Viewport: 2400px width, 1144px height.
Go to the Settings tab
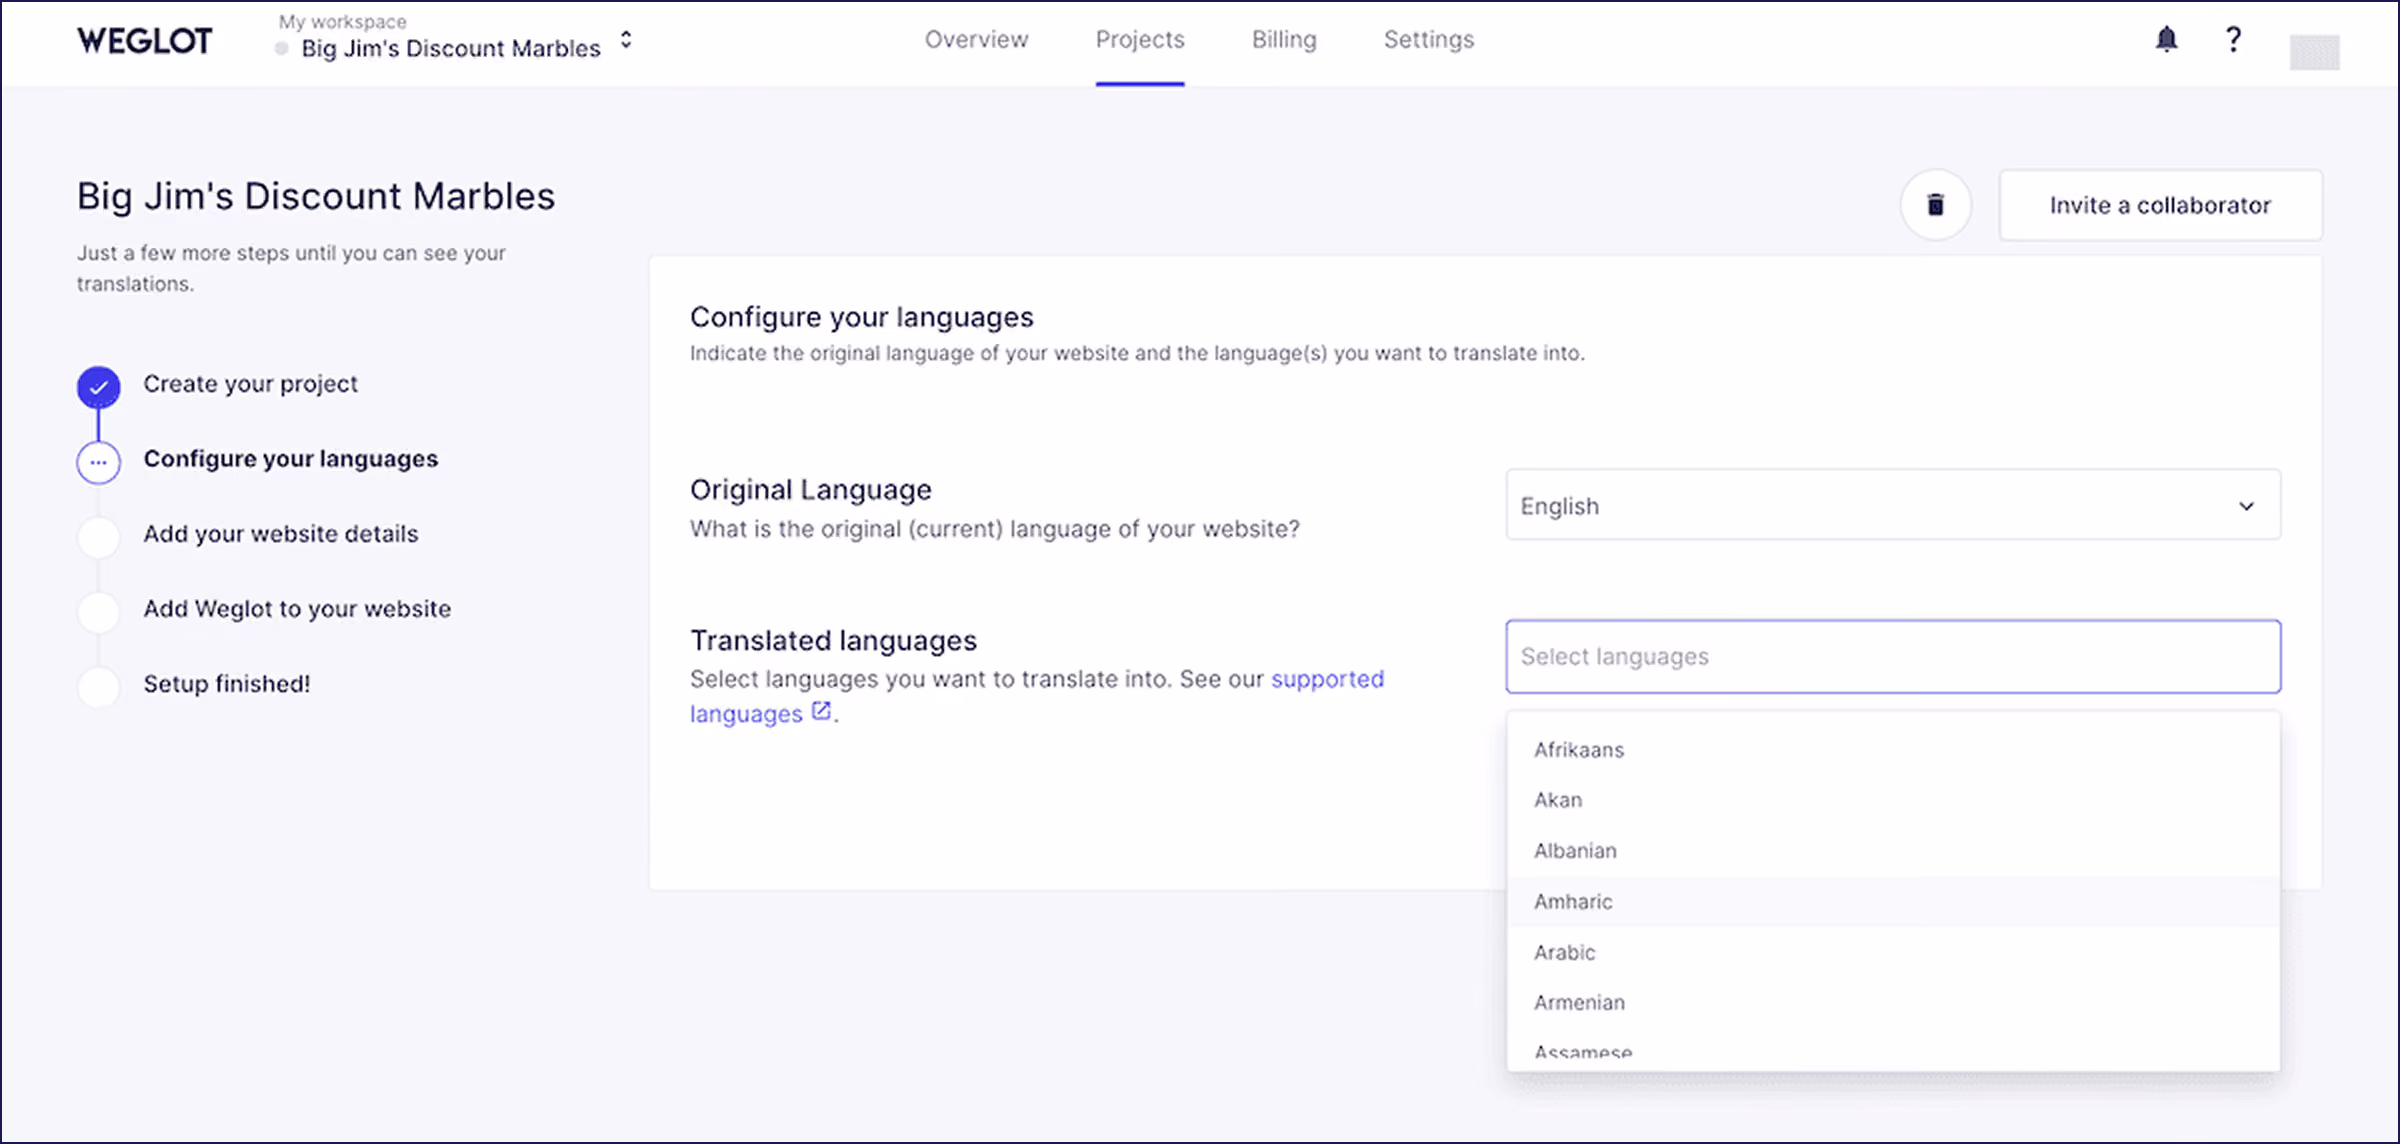(x=1429, y=40)
